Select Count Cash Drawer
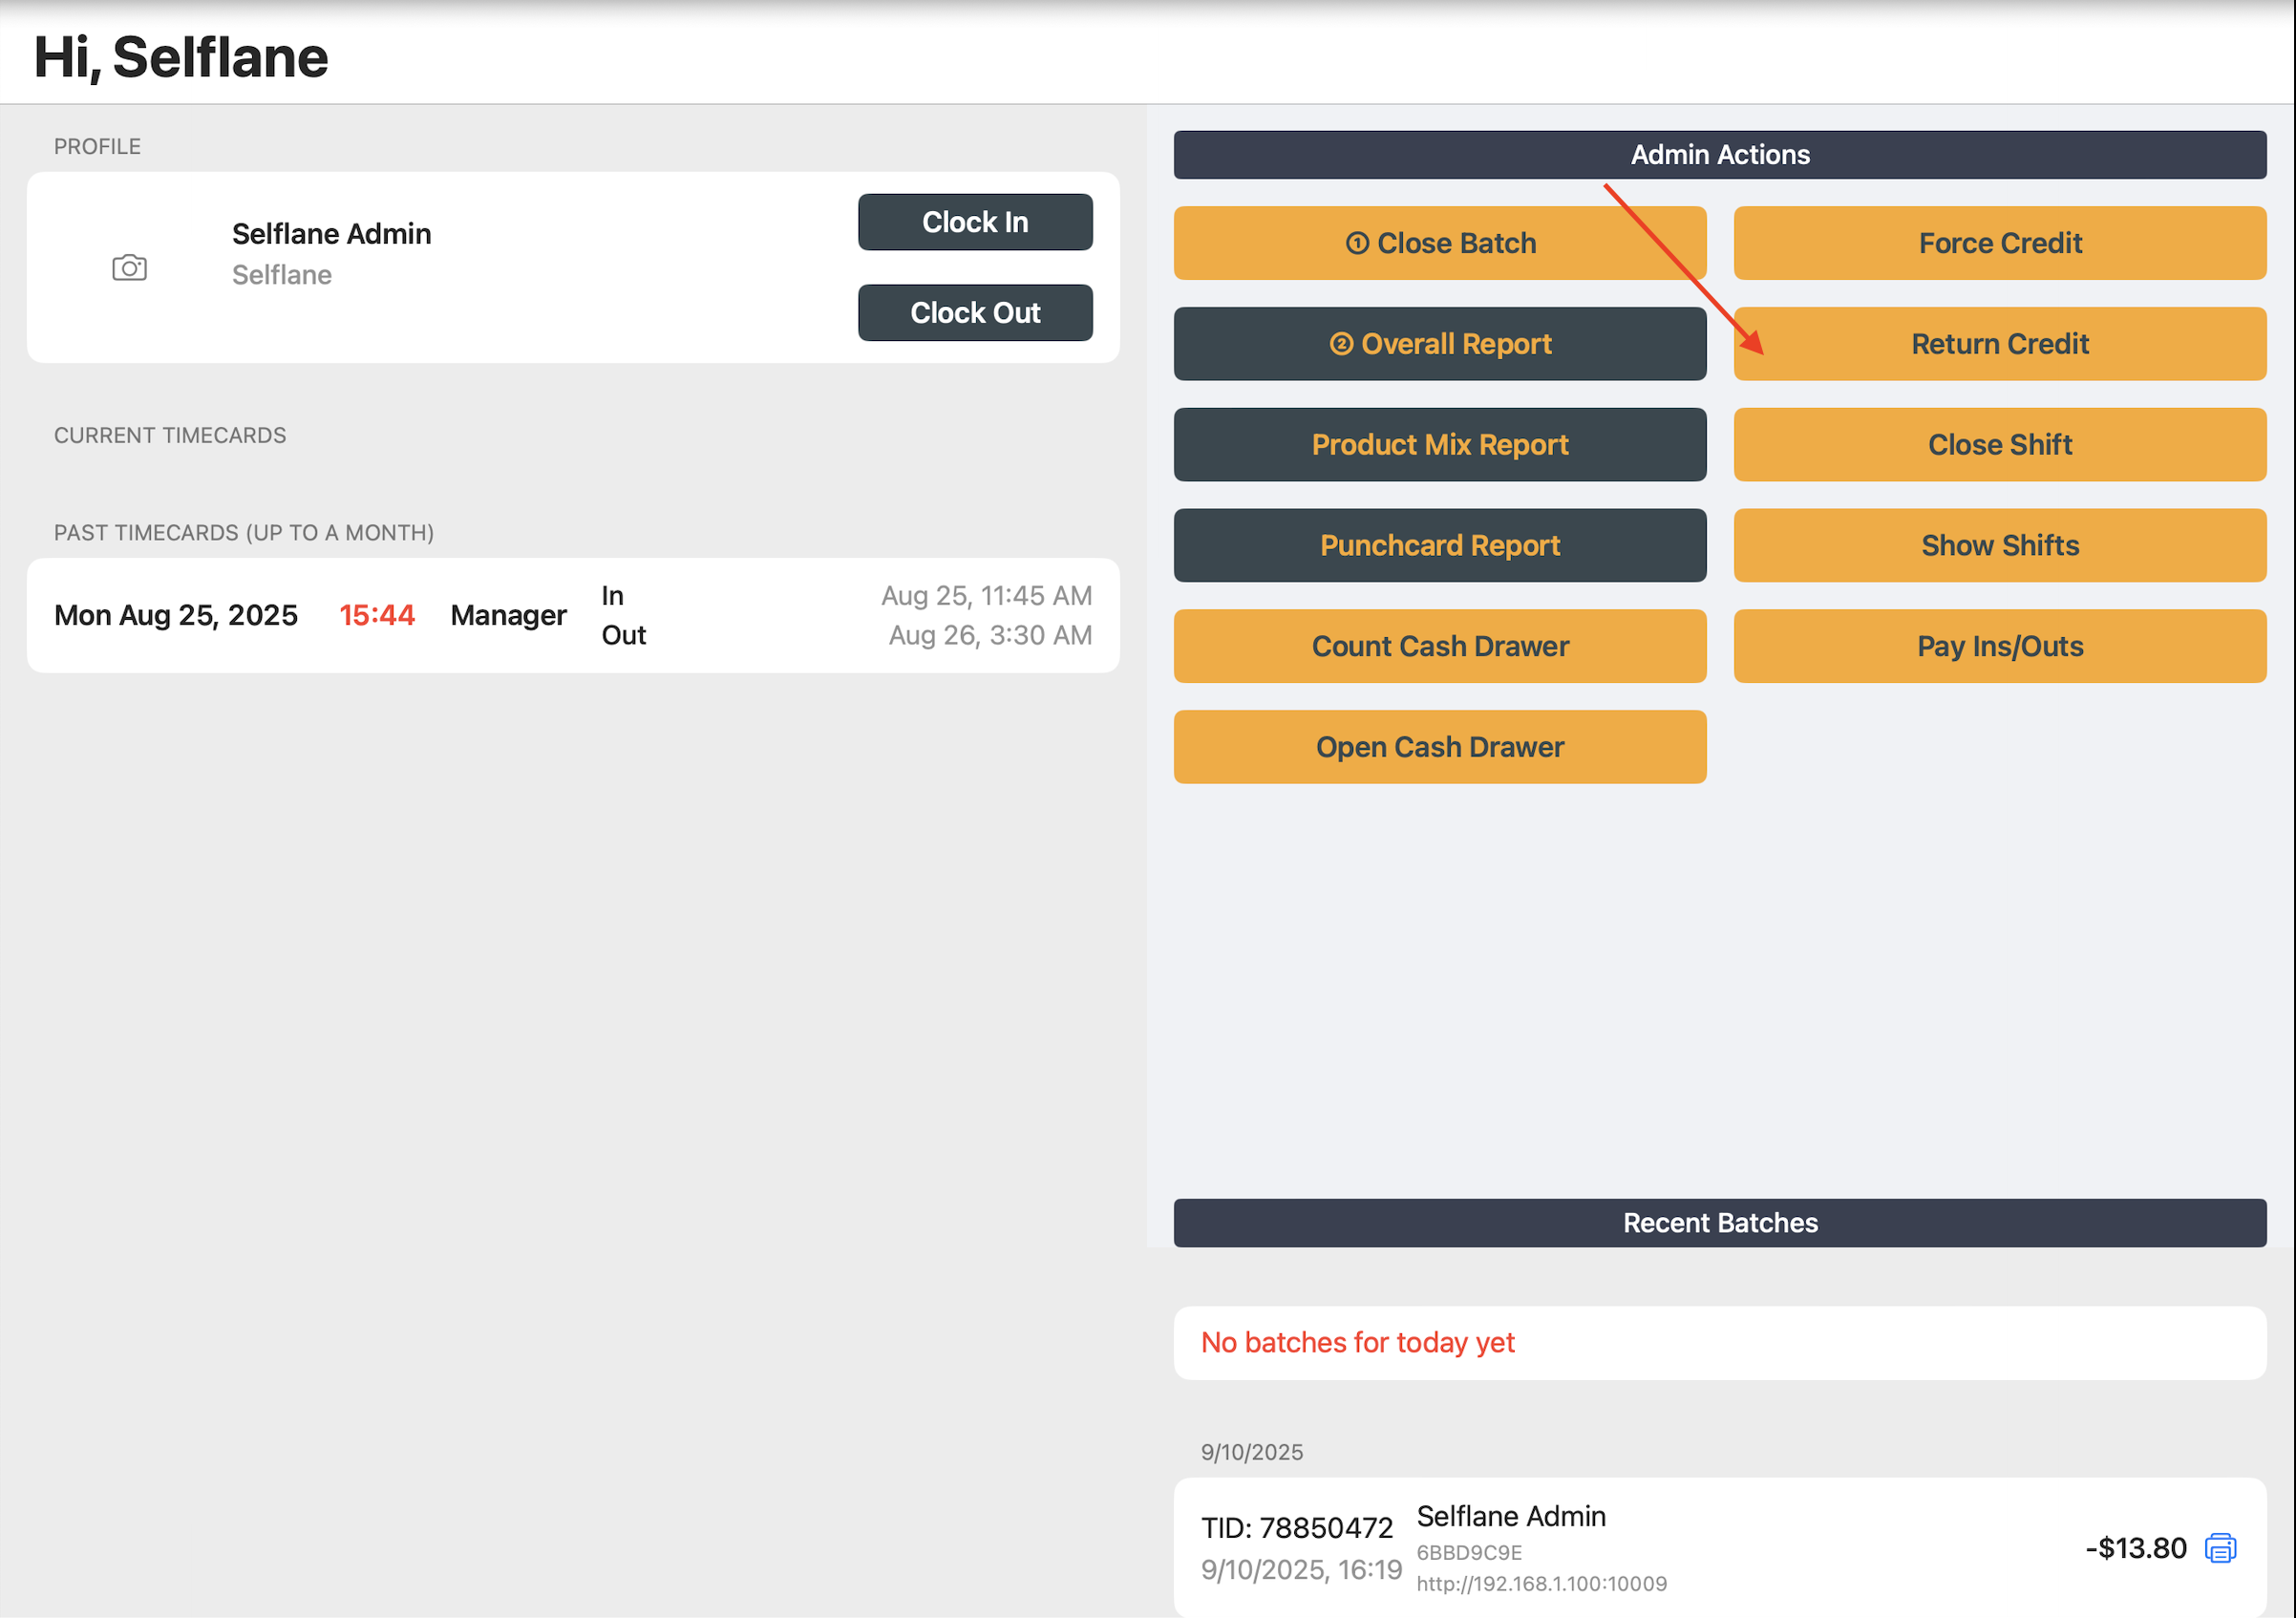 (1439, 647)
